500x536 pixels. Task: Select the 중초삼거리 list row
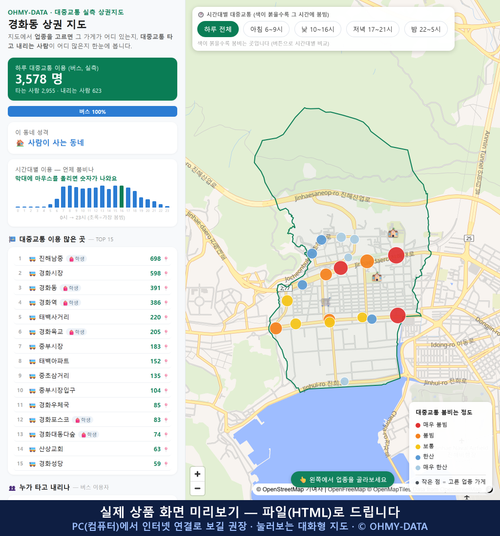coord(93,376)
